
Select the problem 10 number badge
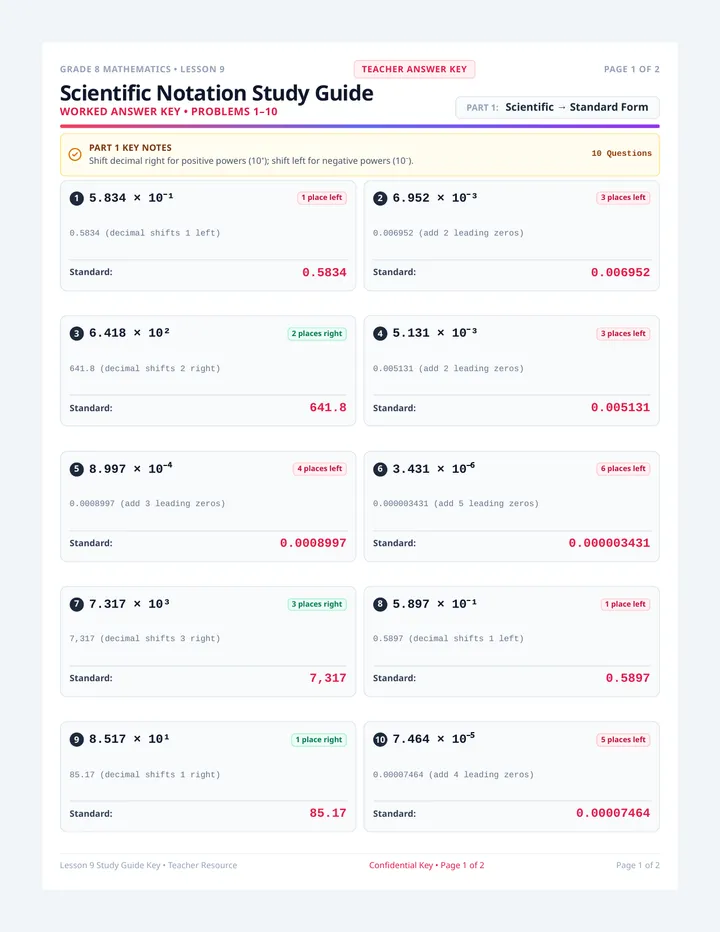pyautogui.click(x=380, y=739)
